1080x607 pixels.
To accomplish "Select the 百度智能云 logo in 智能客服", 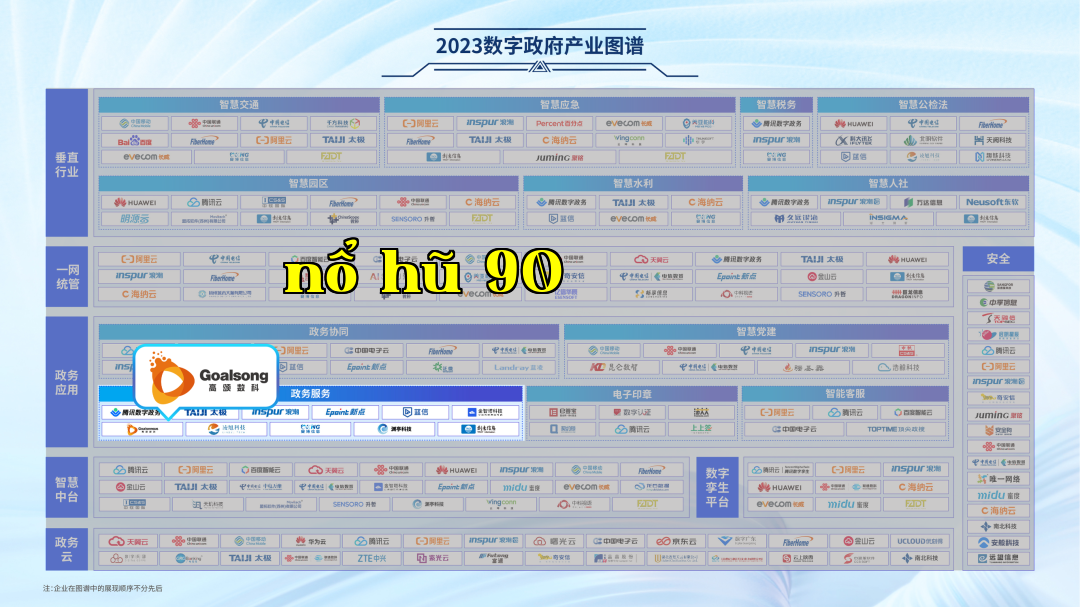I will [913, 413].
